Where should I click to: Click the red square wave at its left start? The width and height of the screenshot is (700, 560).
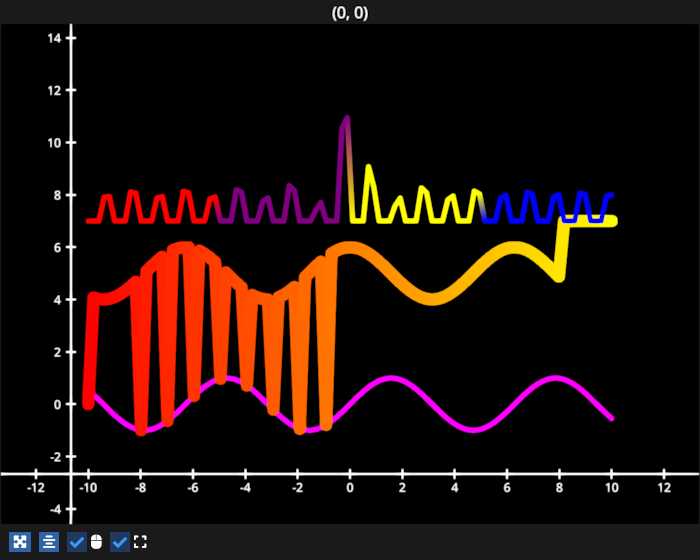click(x=90, y=220)
